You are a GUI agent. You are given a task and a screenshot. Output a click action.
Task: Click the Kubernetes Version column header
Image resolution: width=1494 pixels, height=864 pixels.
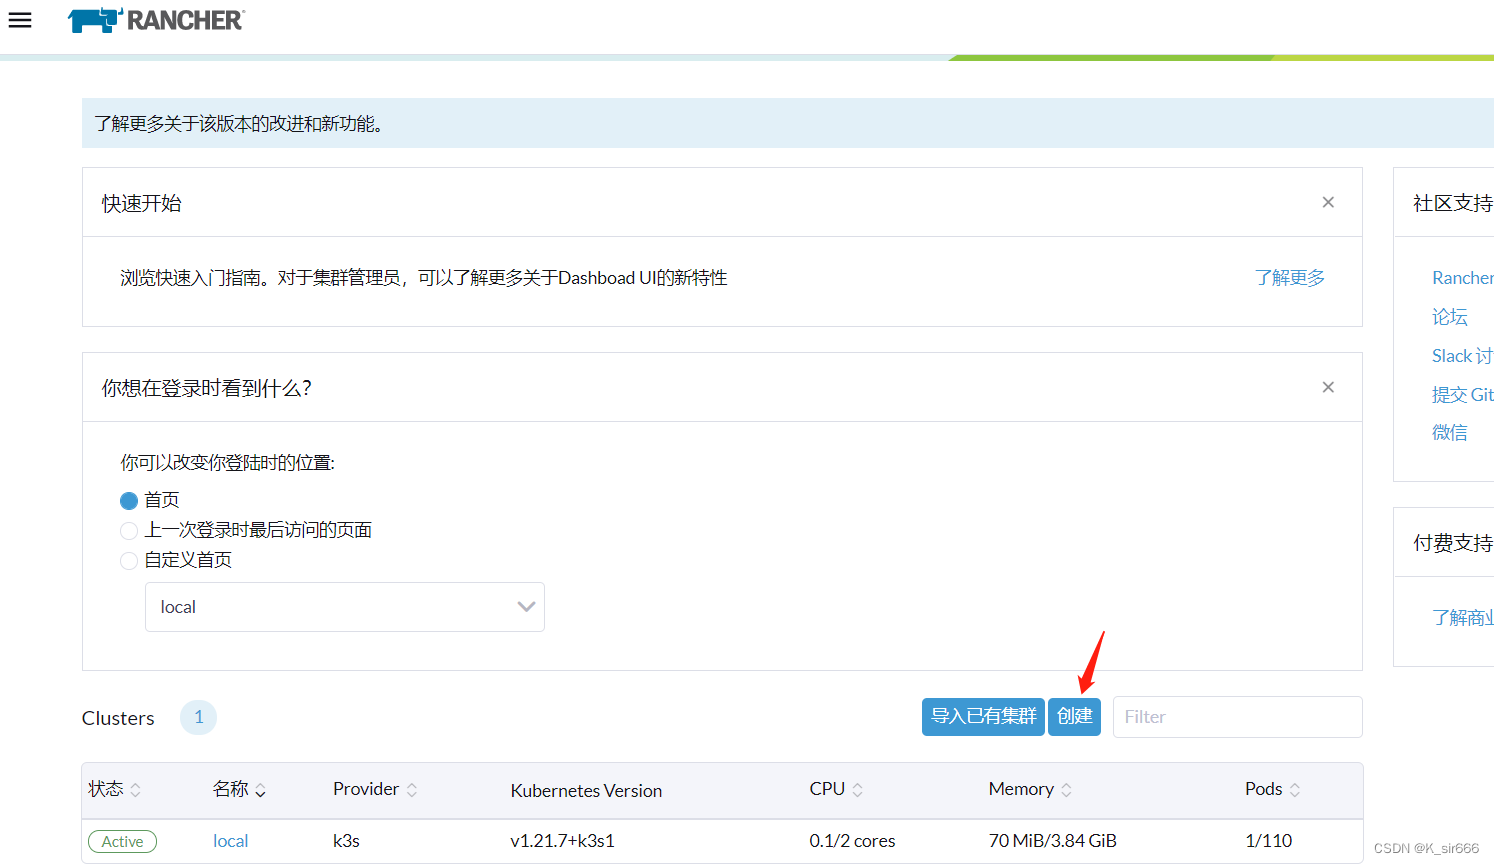pos(586,791)
